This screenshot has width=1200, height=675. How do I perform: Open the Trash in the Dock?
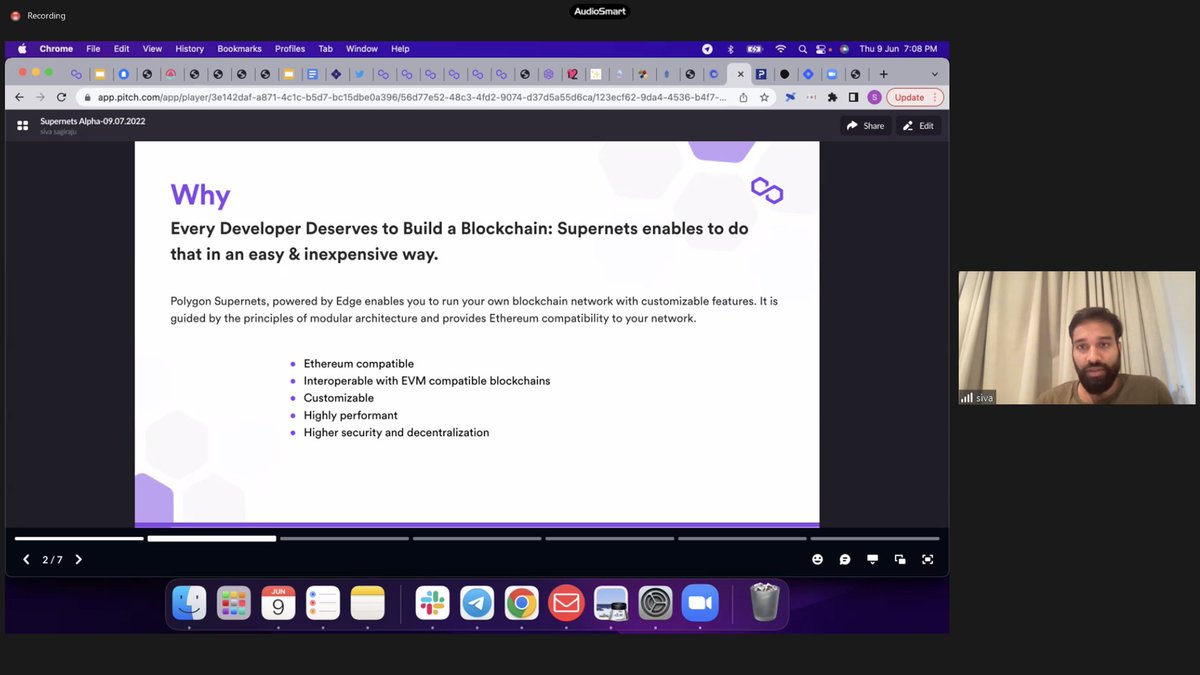[x=764, y=603]
